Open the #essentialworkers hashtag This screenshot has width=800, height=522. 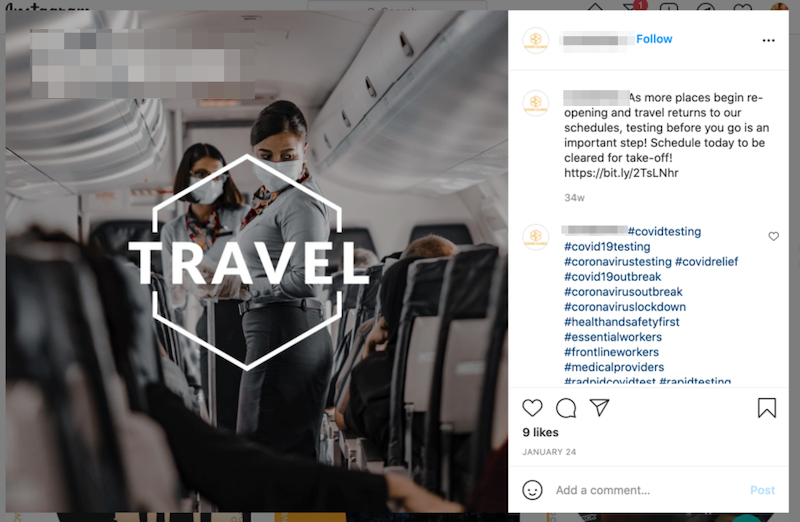pyautogui.click(x=613, y=337)
